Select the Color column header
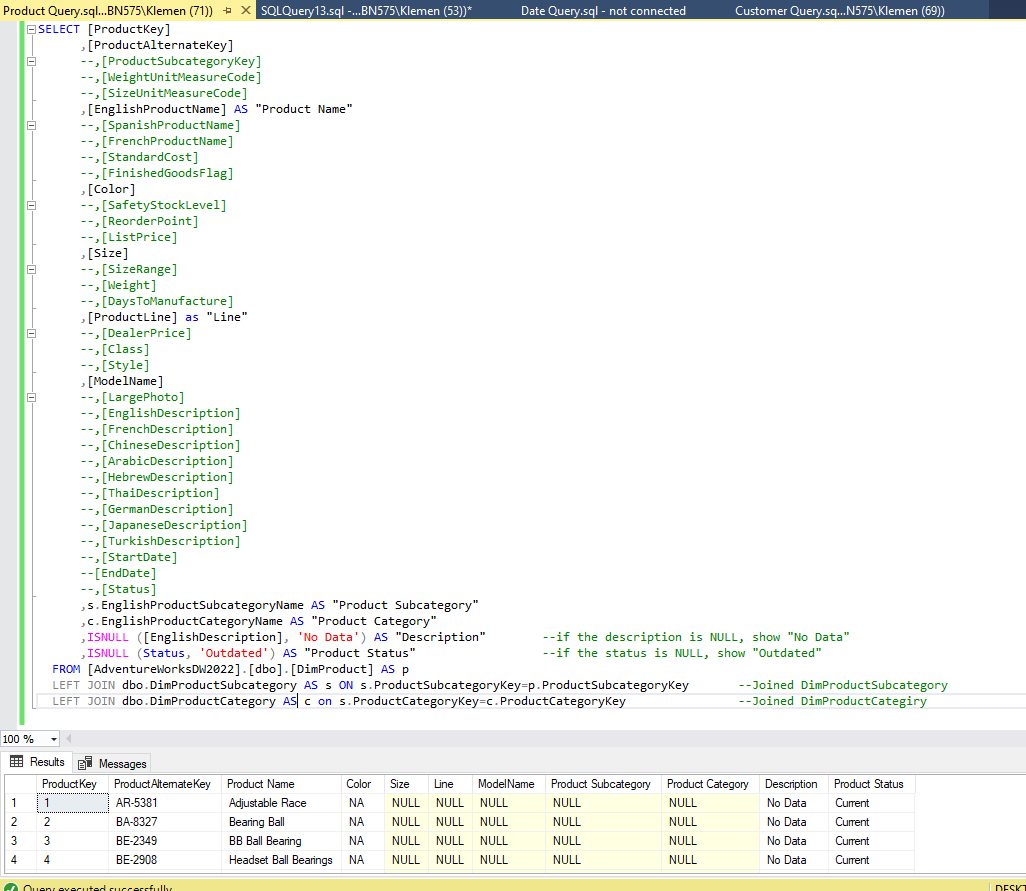The height and width of the screenshot is (891, 1026). pos(363,784)
